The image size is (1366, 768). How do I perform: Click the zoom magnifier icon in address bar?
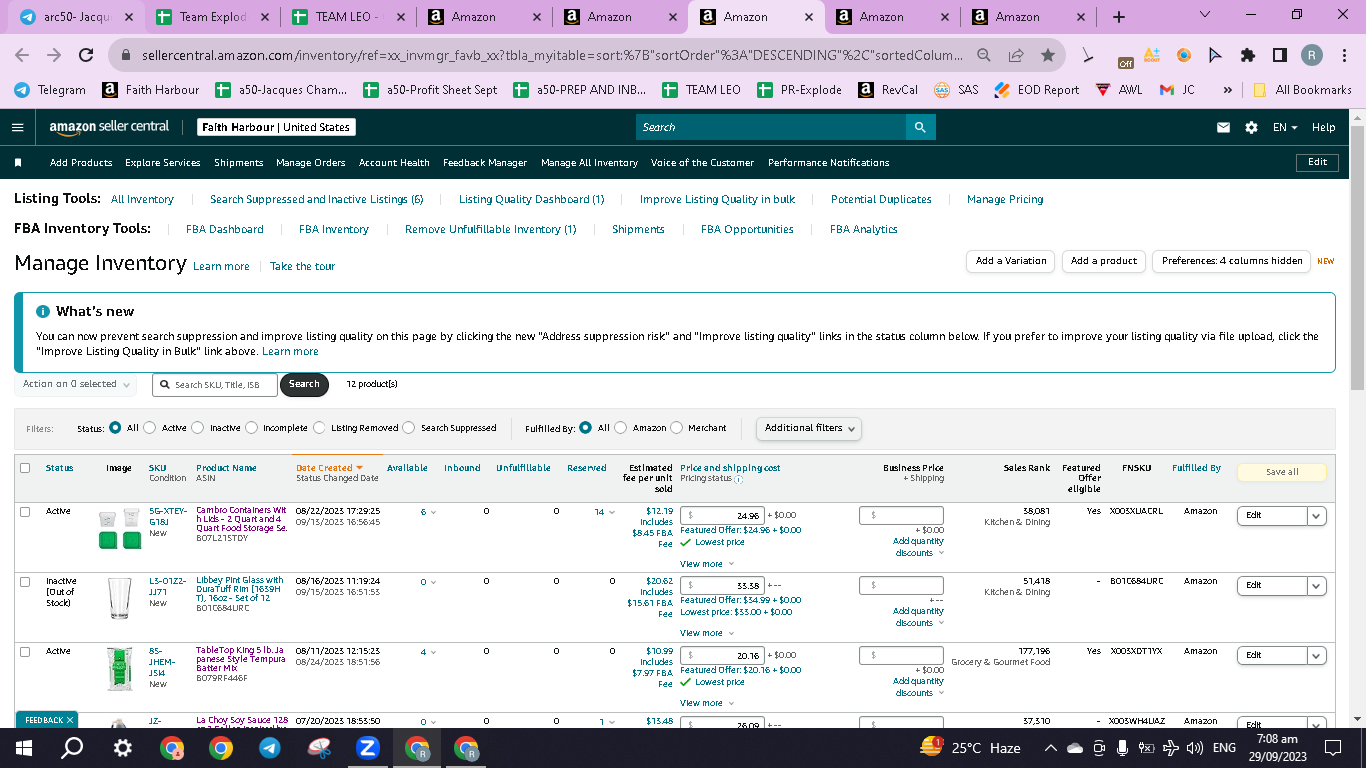point(984,56)
